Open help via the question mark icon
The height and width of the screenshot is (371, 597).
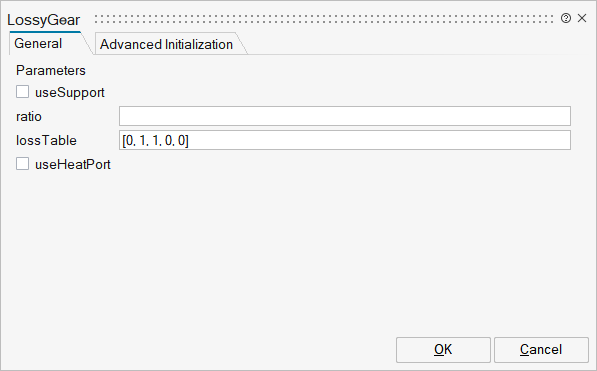(x=566, y=18)
